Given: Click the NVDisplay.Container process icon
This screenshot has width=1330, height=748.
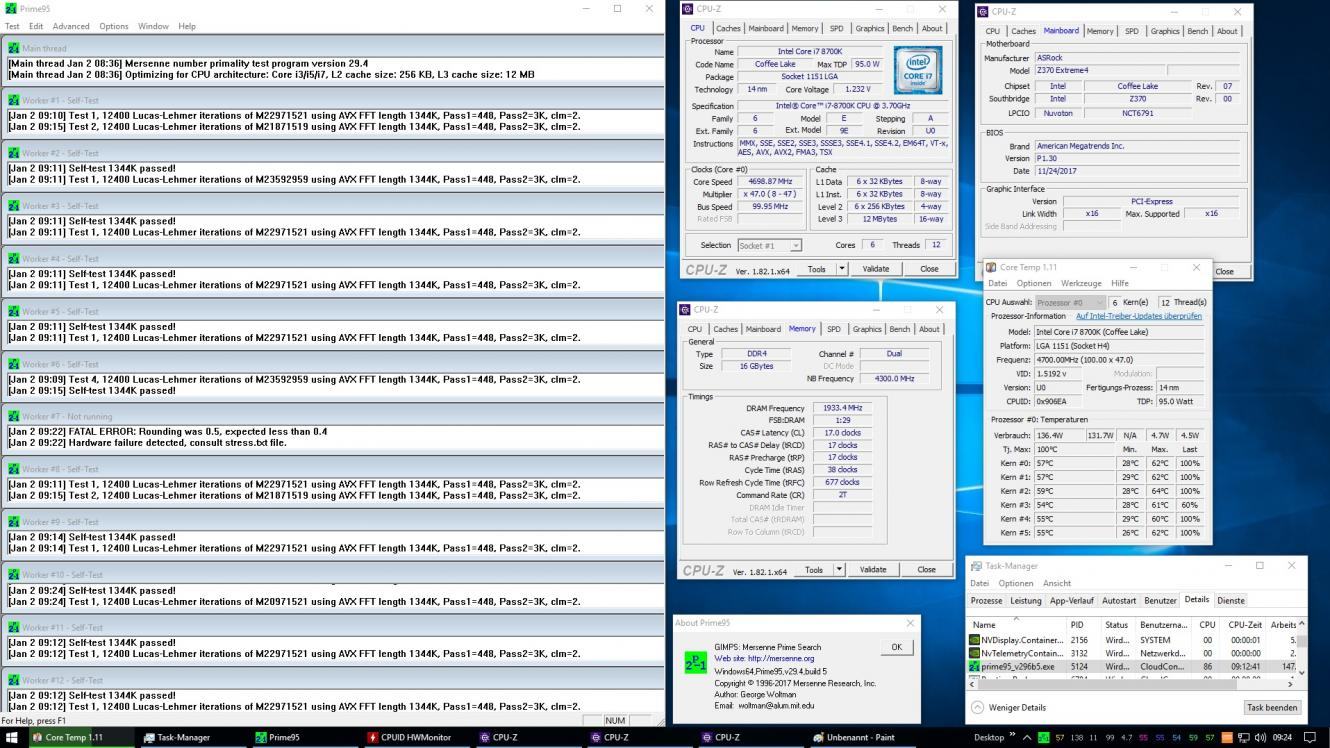Looking at the screenshot, I should pos(975,640).
